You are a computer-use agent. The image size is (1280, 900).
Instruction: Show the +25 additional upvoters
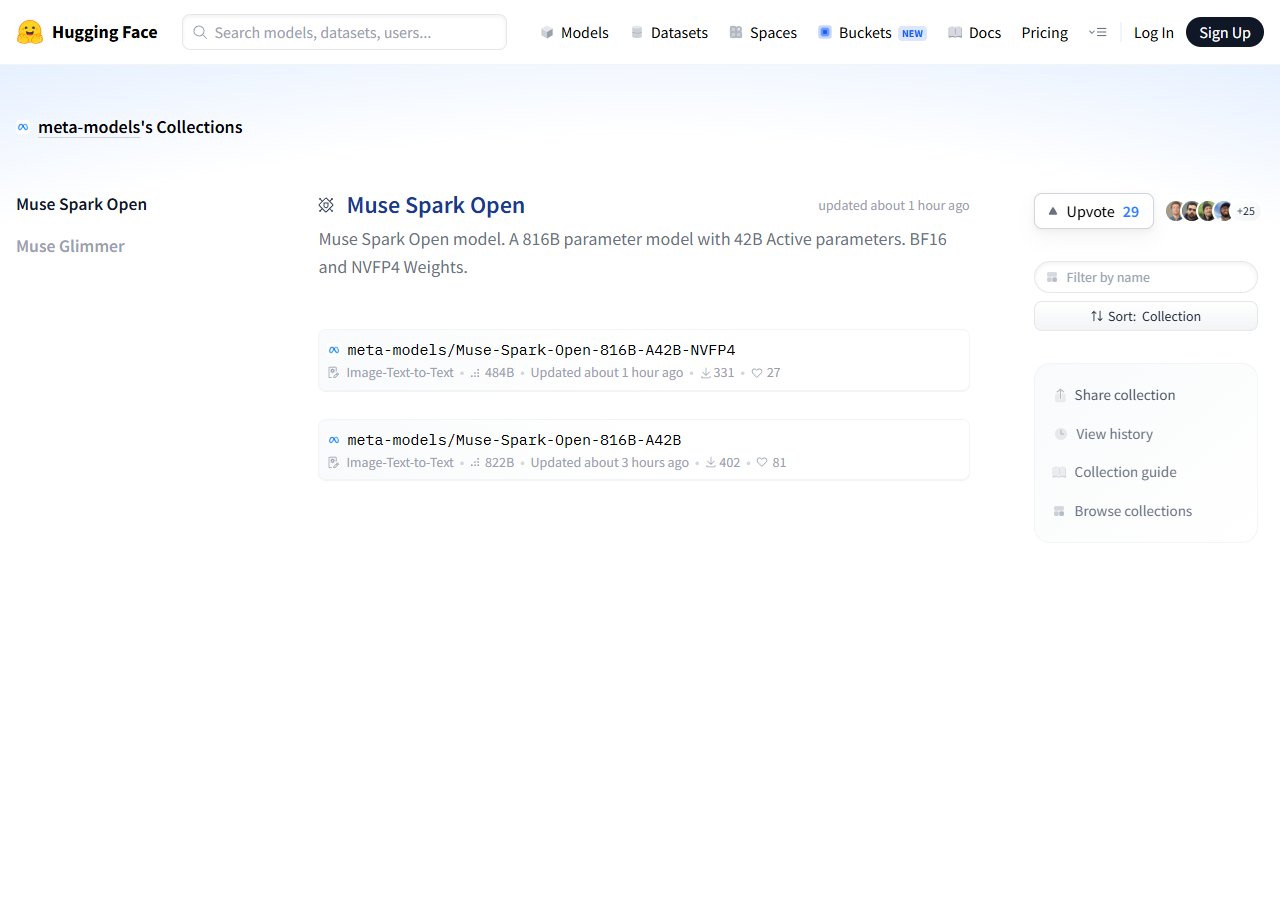1246,211
